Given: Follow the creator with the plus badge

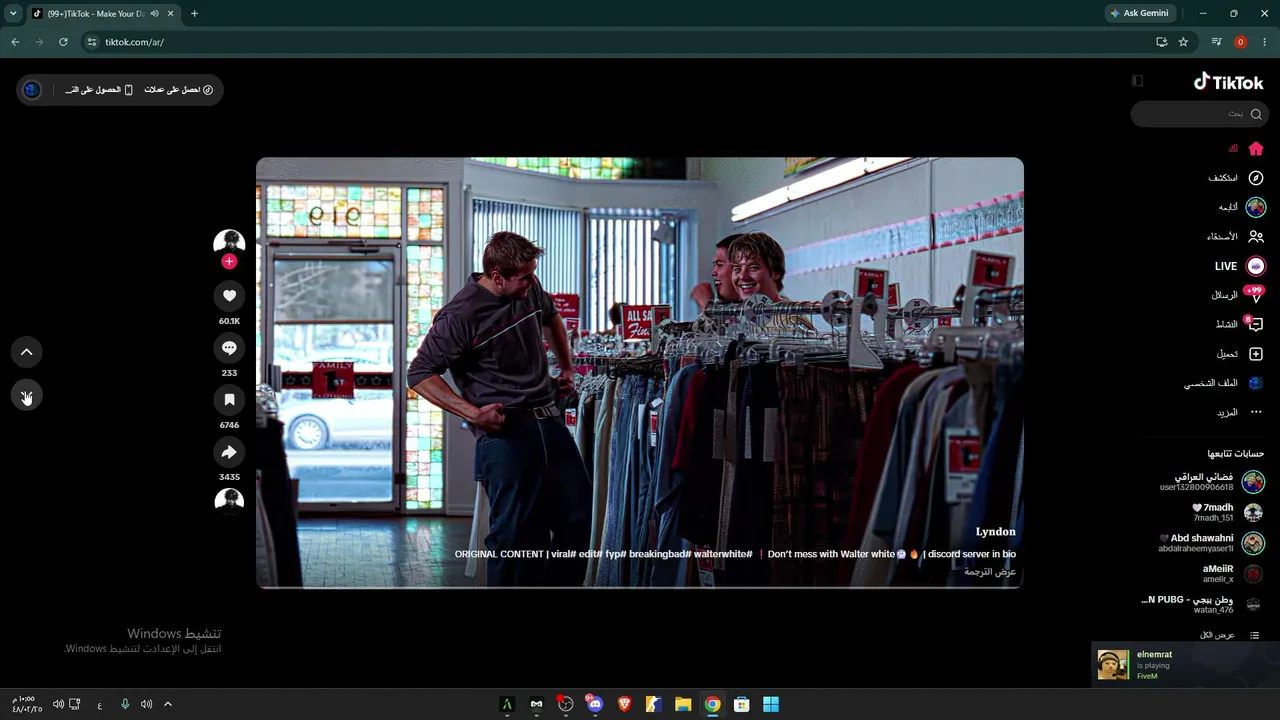Looking at the screenshot, I should [229, 262].
